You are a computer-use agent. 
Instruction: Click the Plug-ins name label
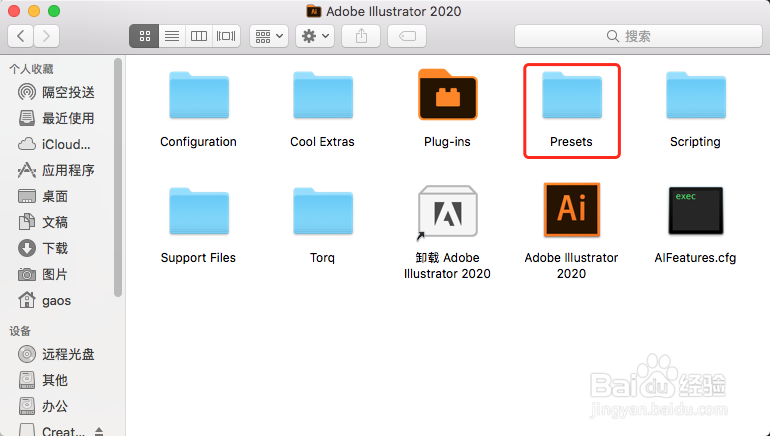447,141
